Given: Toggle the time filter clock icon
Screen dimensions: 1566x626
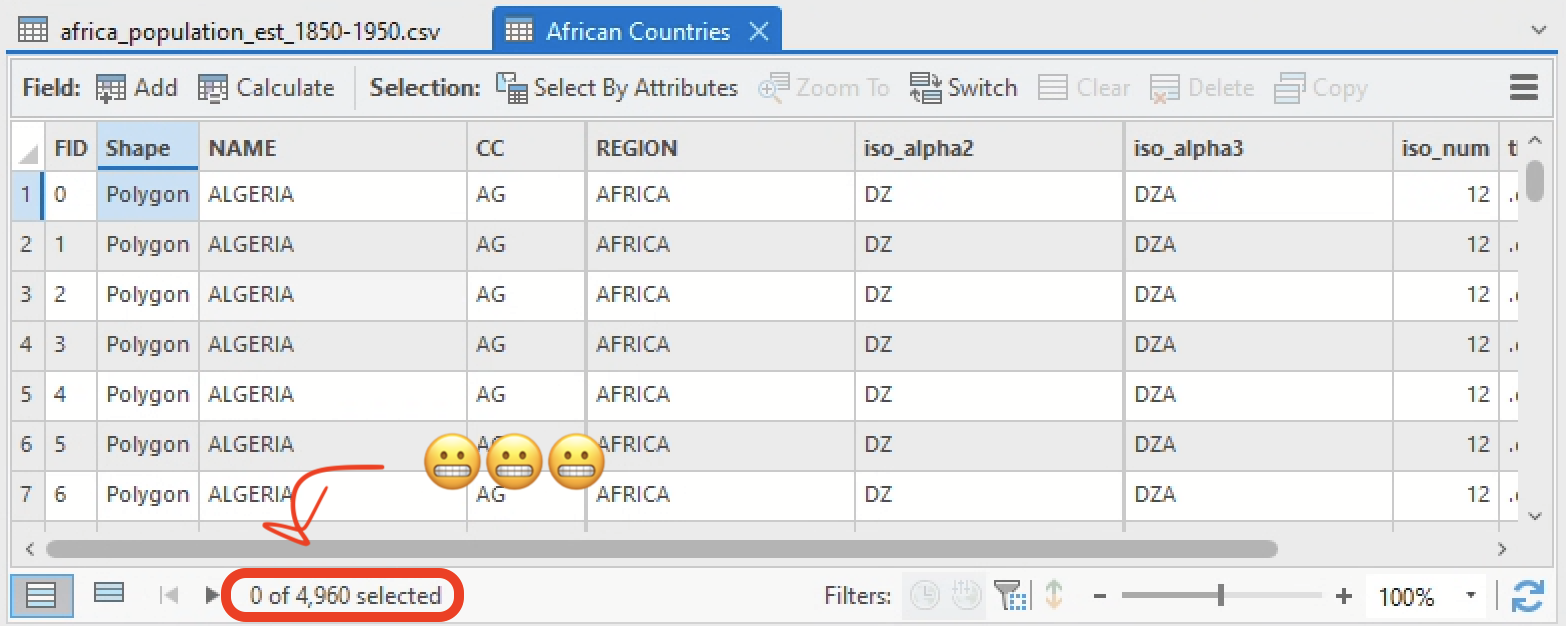Looking at the screenshot, I should pos(925,596).
